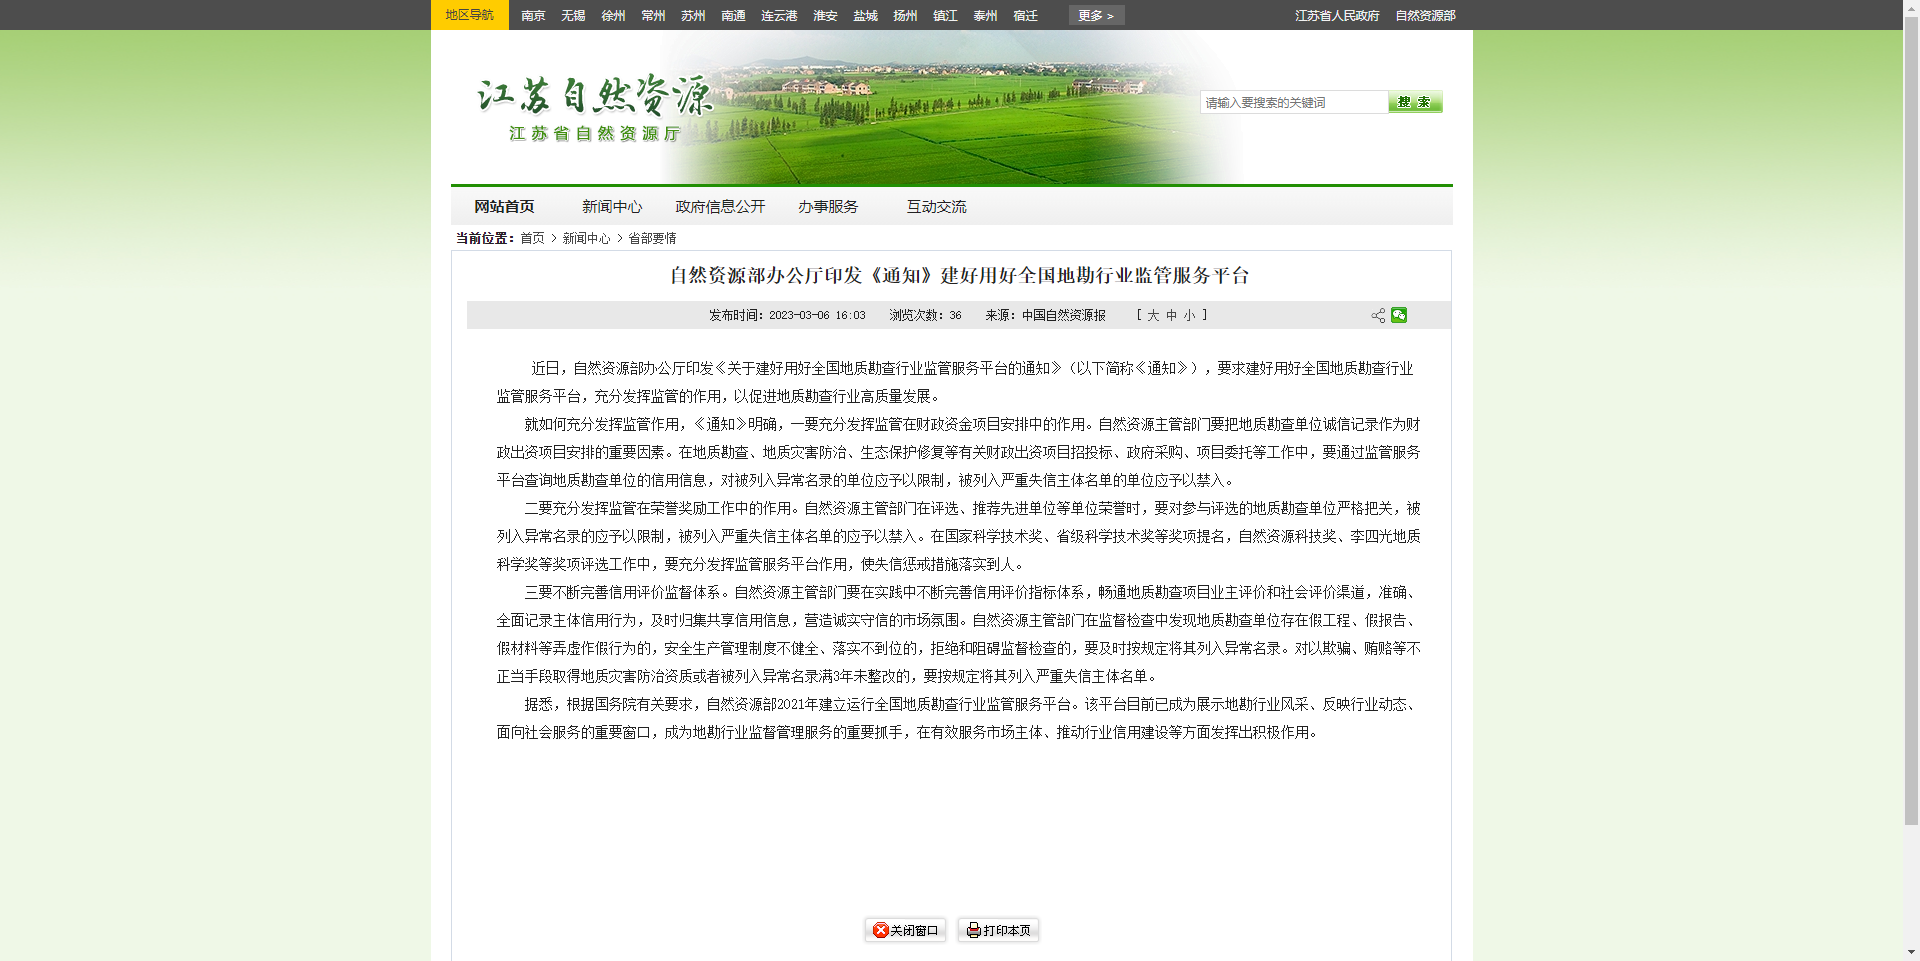
Task: Open the 政府信息公开 navigation menu
Action: pos(718,207)
